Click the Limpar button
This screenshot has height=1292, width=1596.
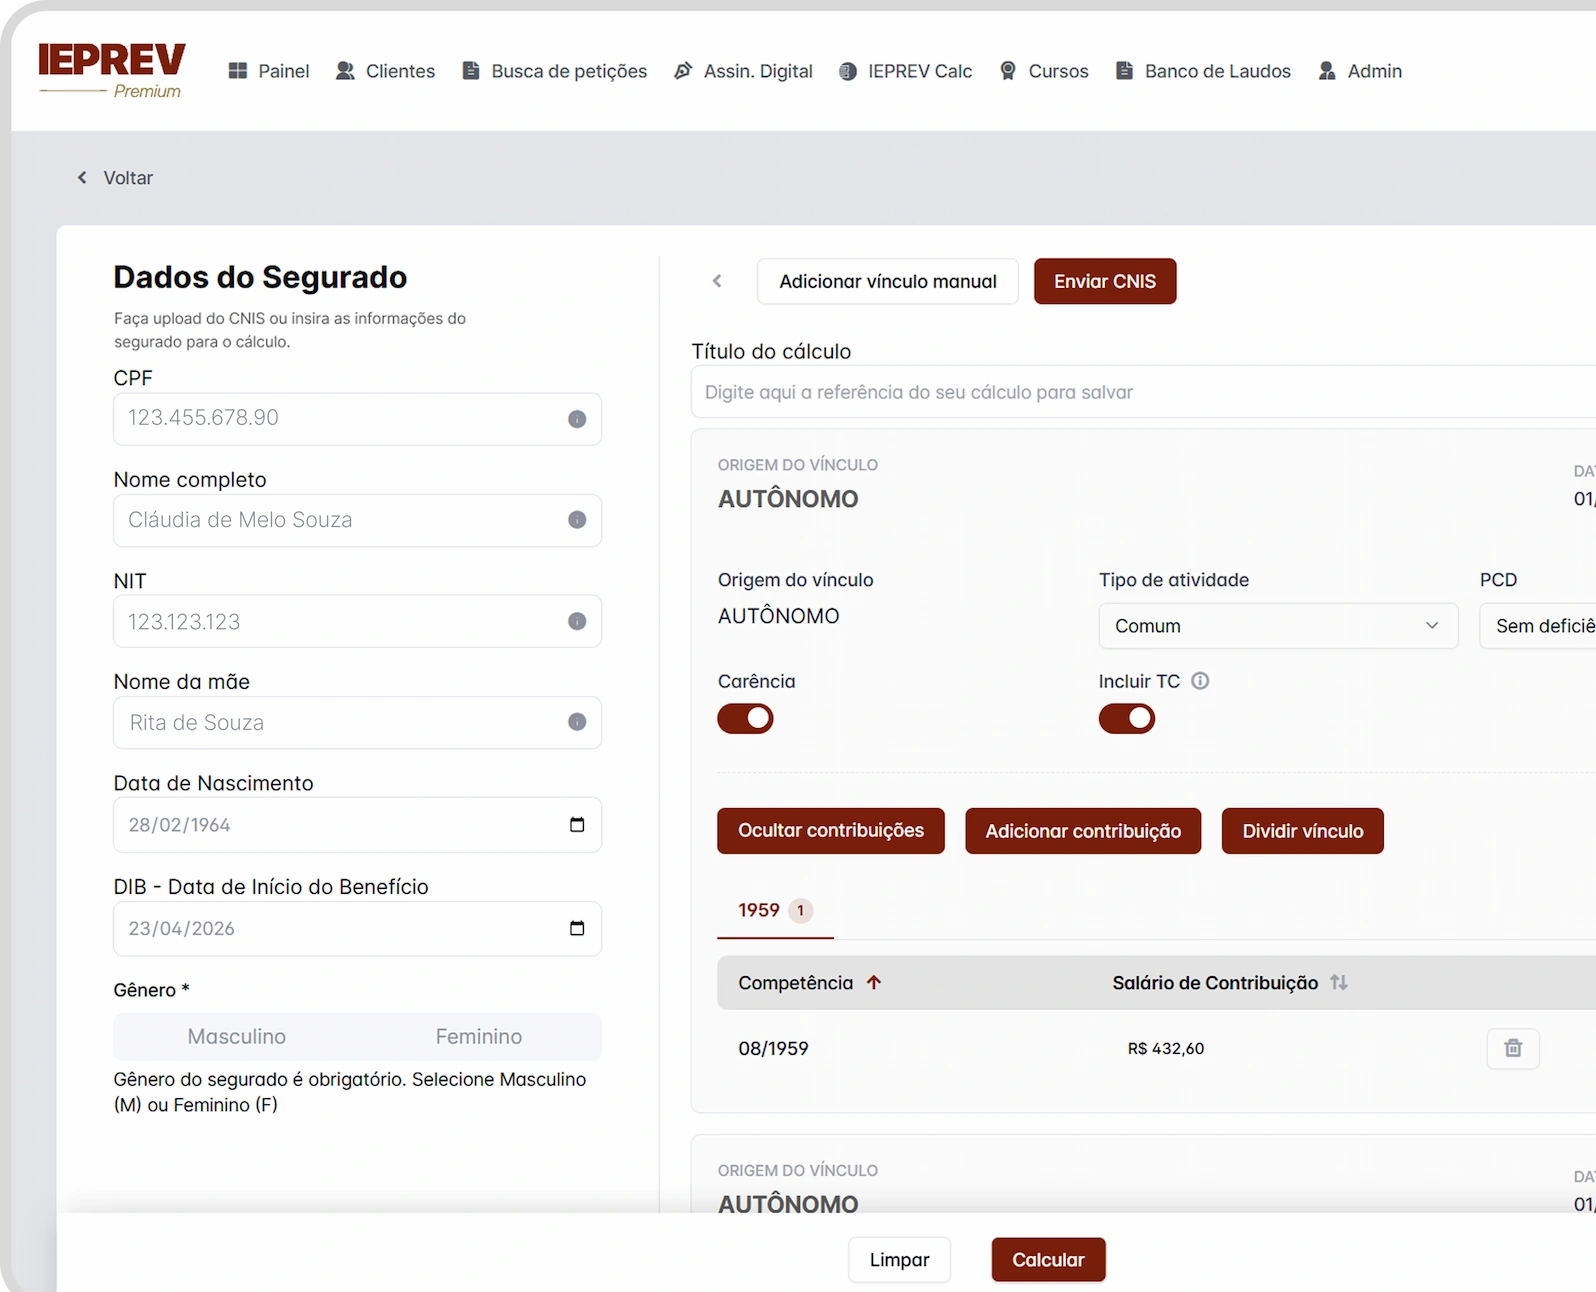pos(899,1260)
